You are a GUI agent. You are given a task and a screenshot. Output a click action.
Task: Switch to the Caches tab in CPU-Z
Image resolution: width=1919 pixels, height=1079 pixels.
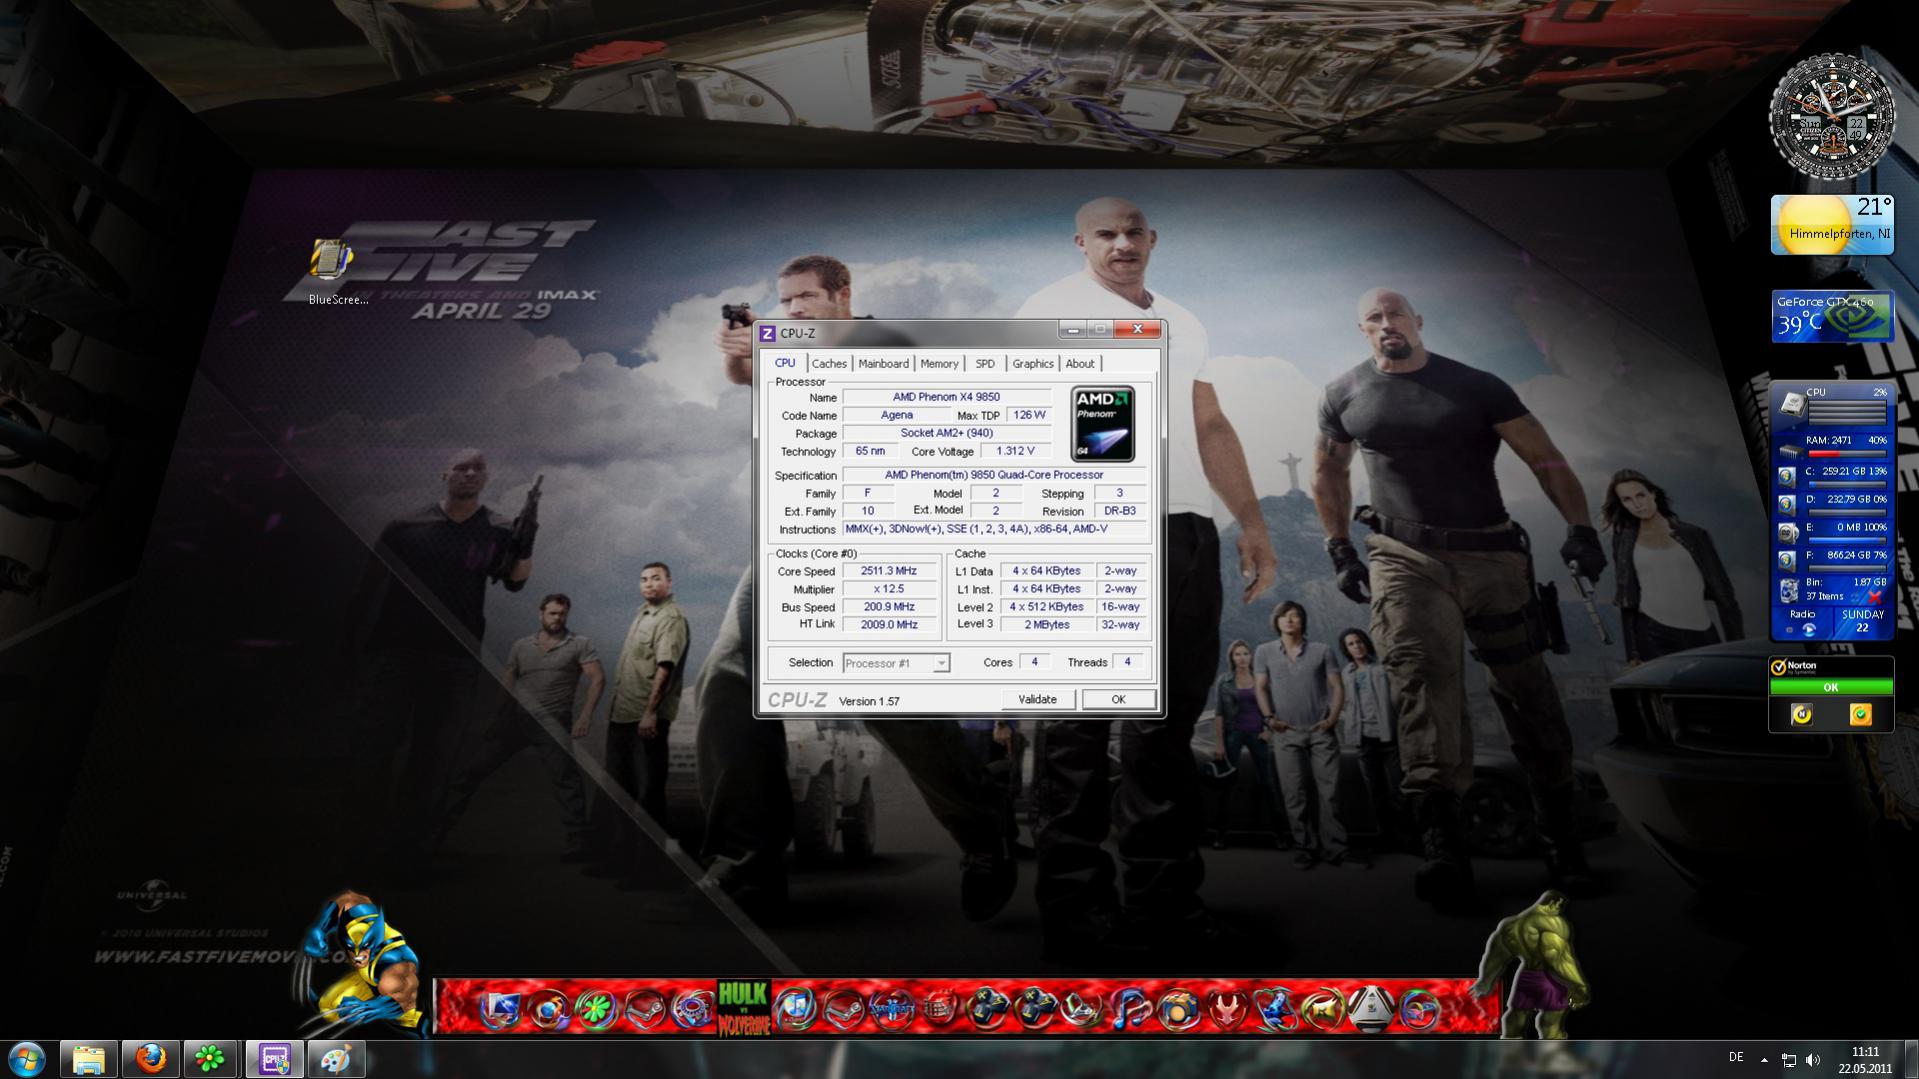tap(829, 364)
